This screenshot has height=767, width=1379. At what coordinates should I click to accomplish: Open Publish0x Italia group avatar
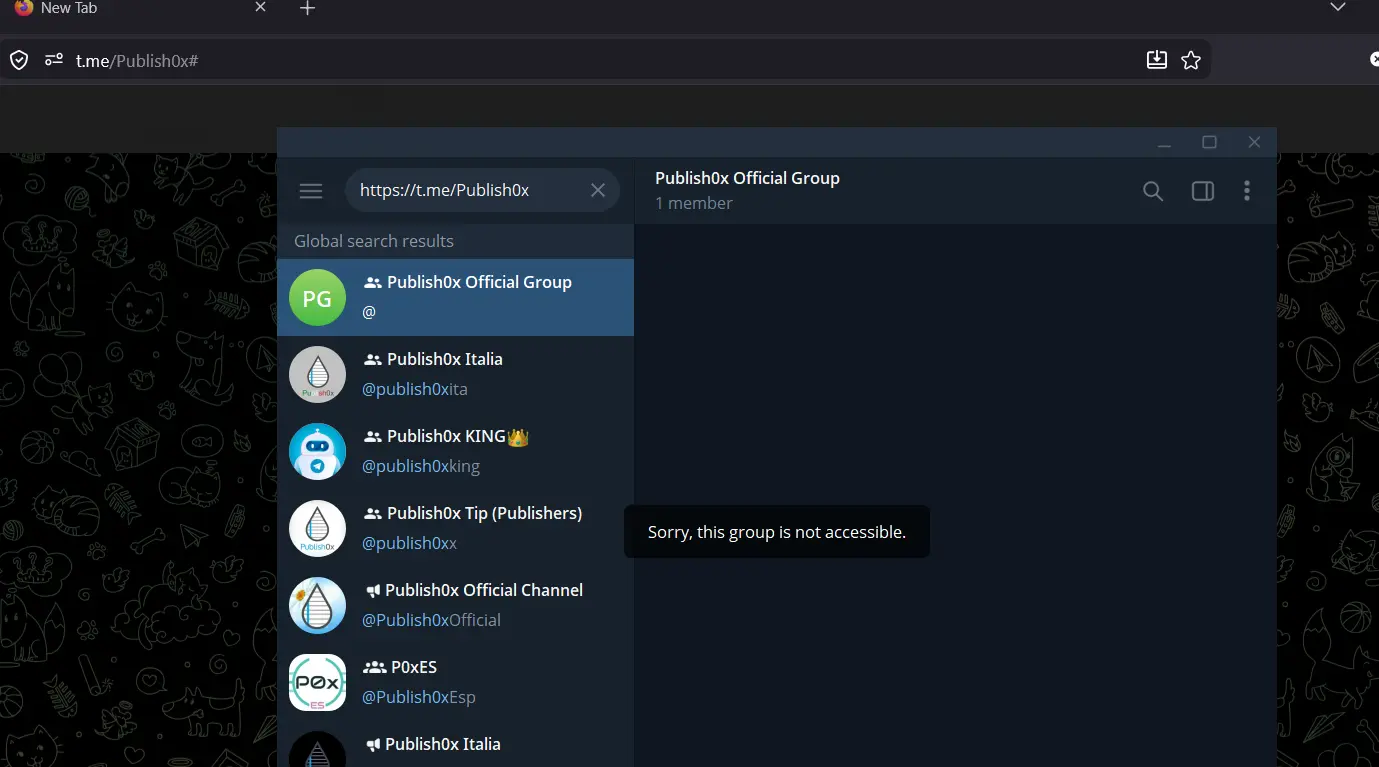pyautogui.click(x=317, y=374)
